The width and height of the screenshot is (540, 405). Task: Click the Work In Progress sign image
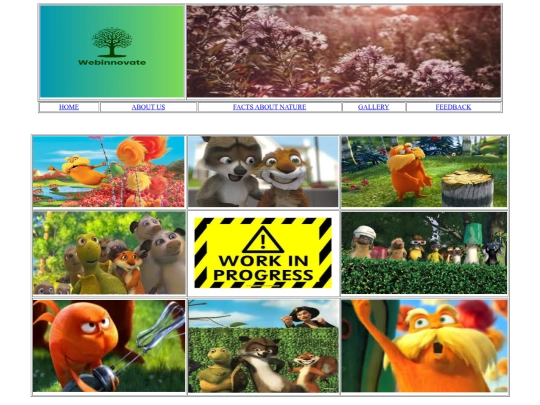tap(263, 253)
